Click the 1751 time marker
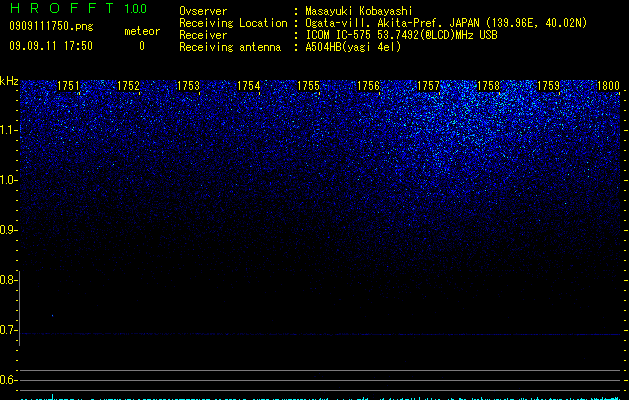This screenshot has height=400, width=629. (68, 86)
